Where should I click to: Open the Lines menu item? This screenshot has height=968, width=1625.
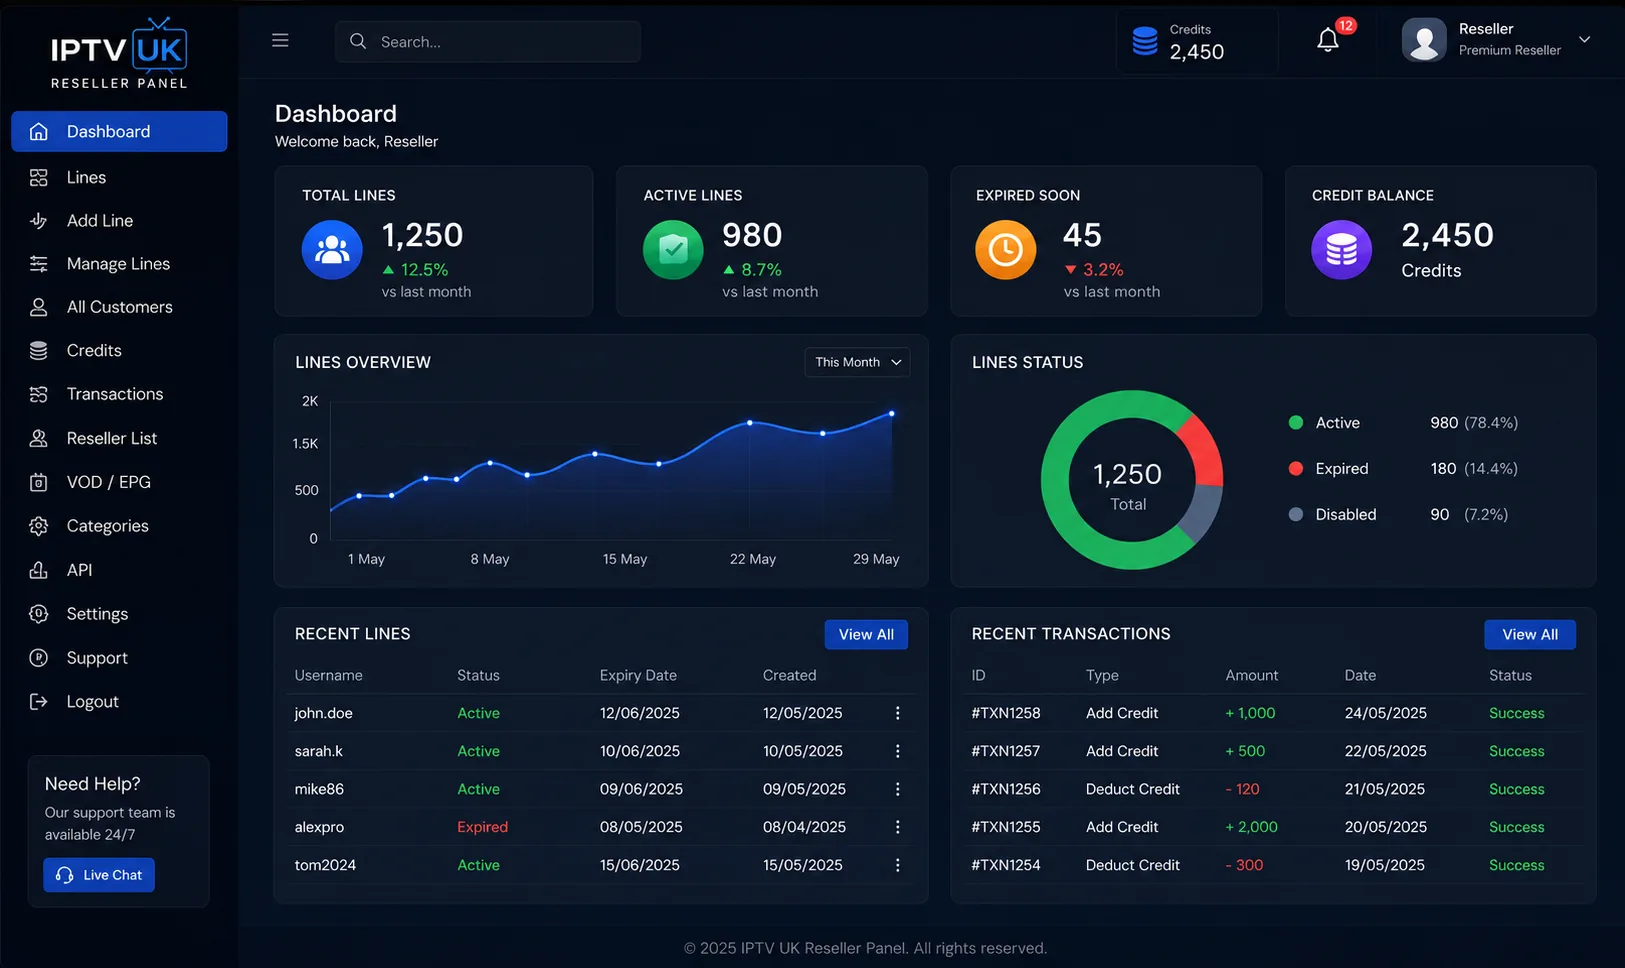tap(119, 177)
